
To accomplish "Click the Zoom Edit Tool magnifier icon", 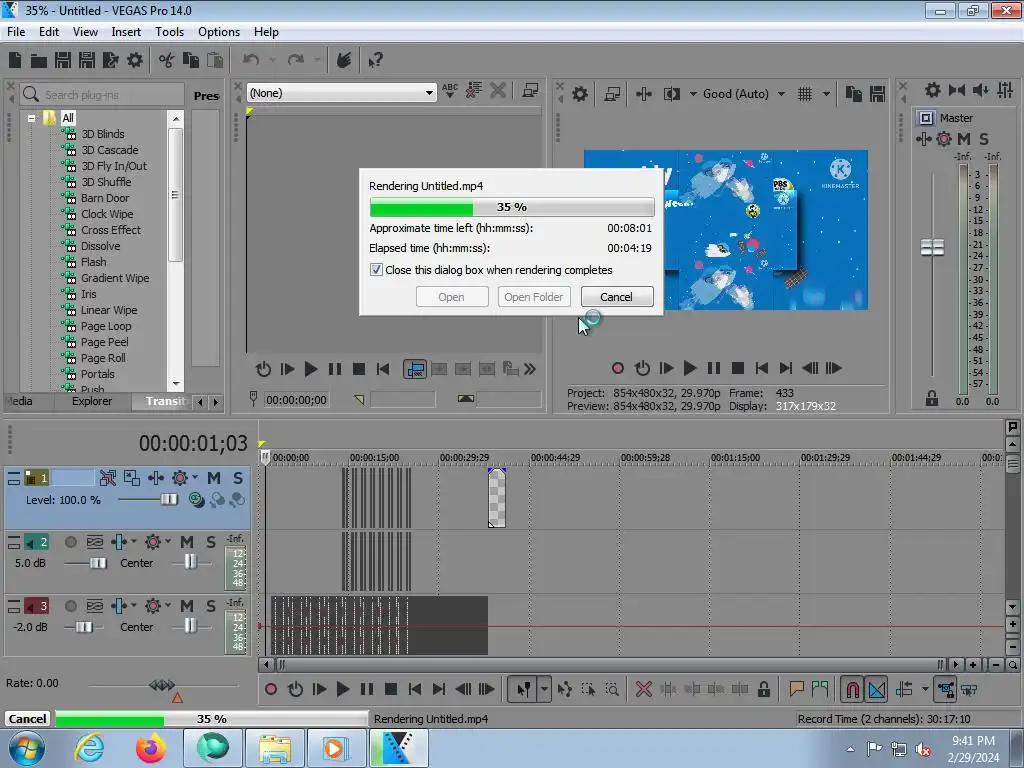I will 612,689.
